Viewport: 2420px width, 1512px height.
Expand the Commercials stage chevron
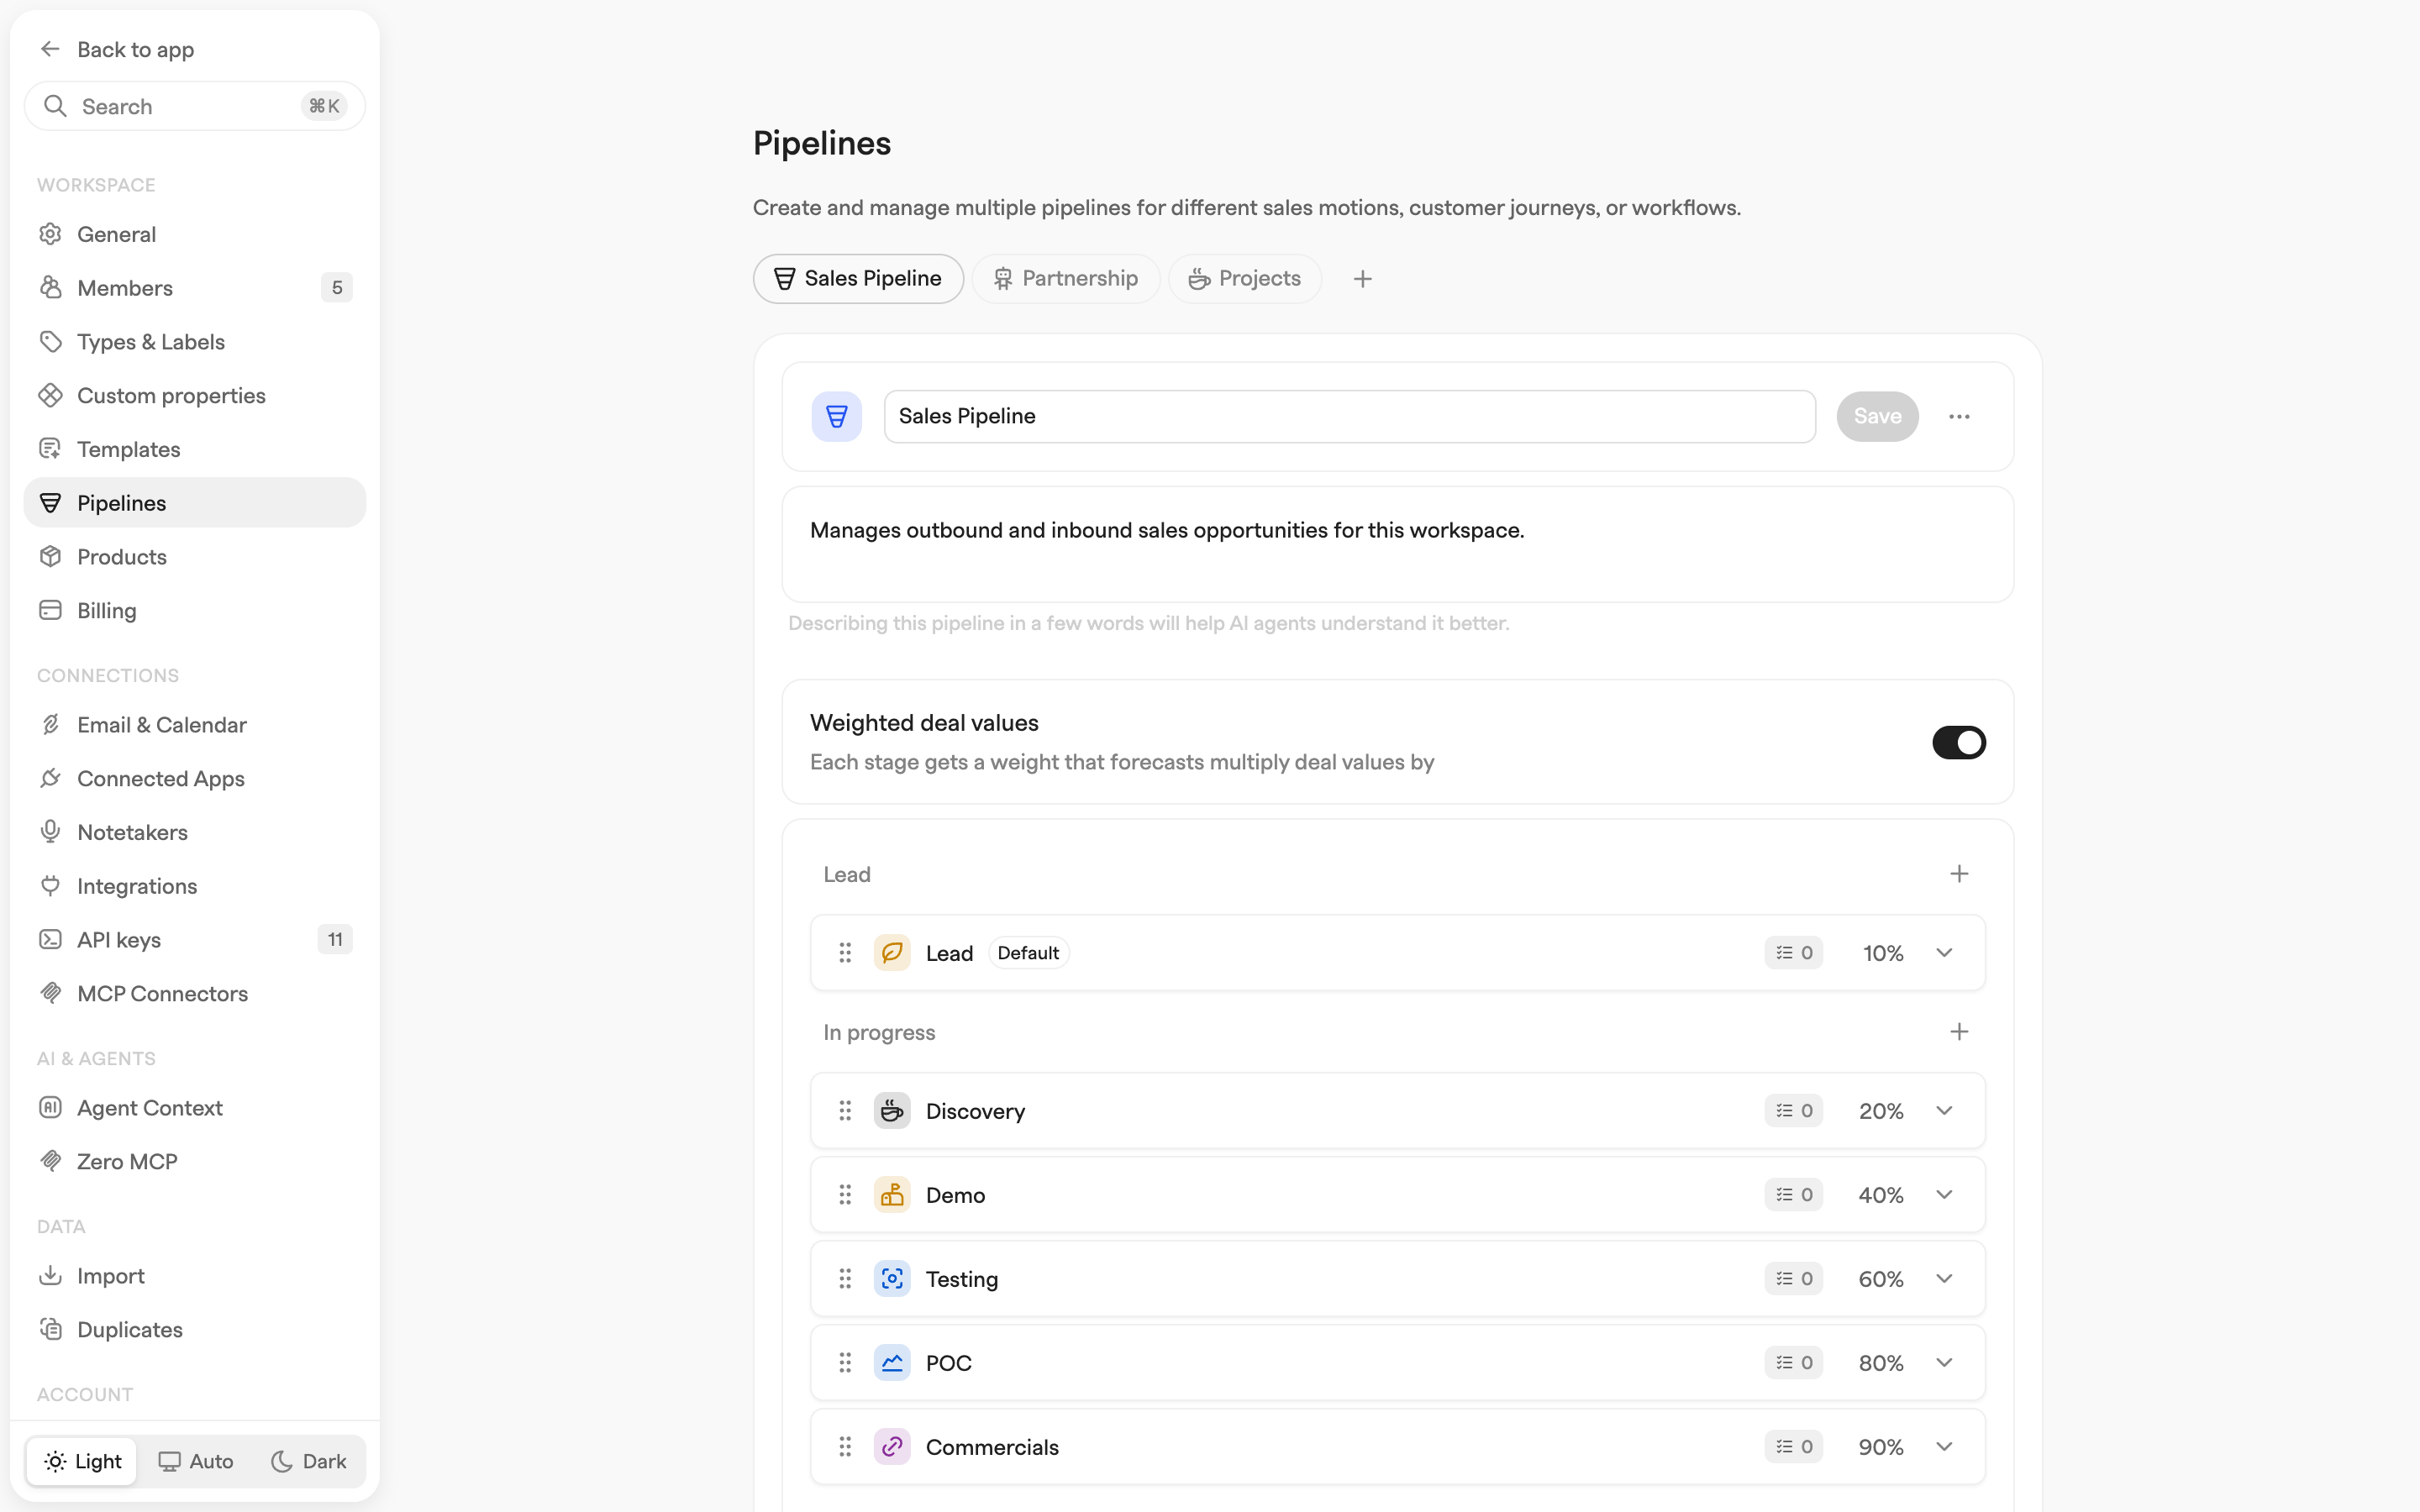1944,1447
